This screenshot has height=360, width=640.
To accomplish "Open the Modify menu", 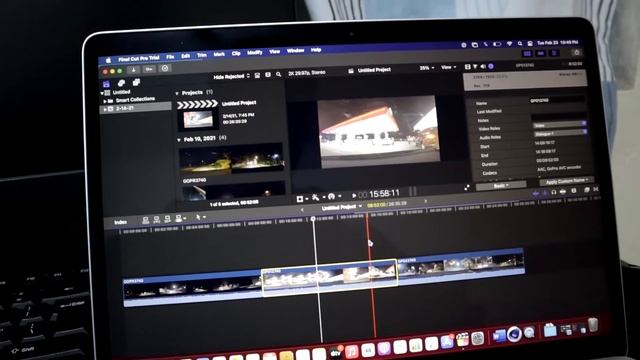I will [255, 53].
